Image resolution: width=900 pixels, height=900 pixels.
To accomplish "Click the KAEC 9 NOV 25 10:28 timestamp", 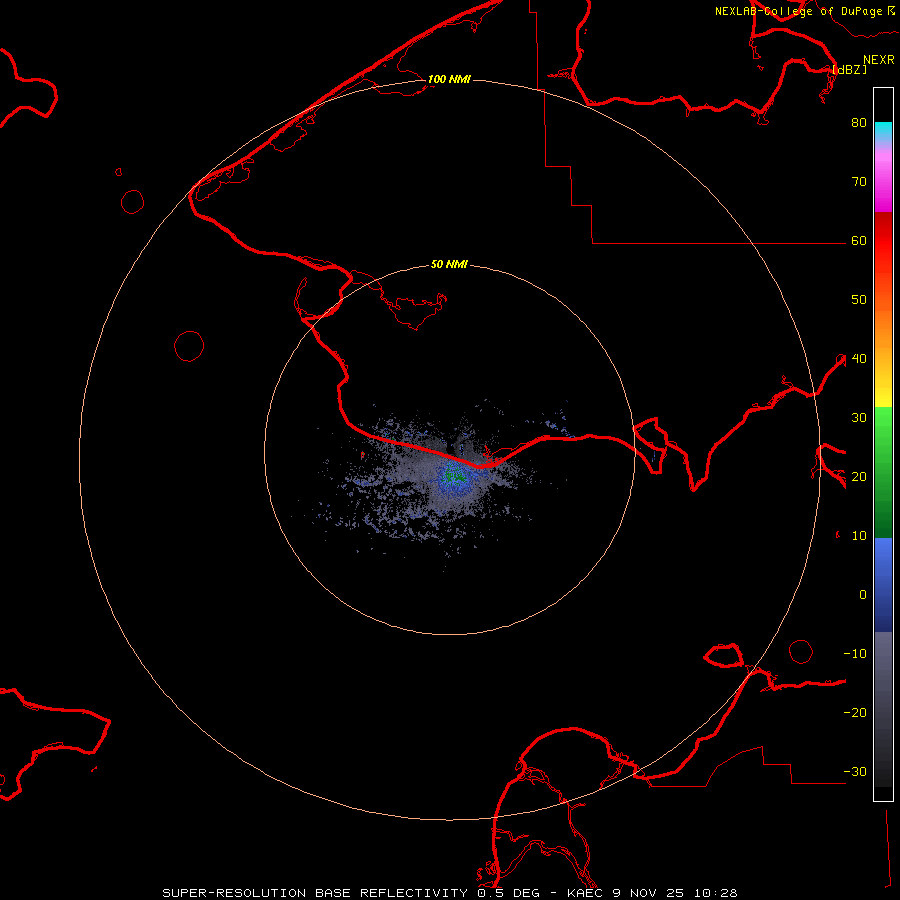I will pos(652,893).
